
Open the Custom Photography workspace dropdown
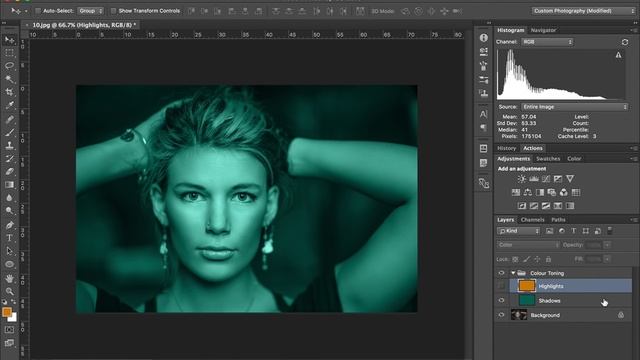[584, 11]
